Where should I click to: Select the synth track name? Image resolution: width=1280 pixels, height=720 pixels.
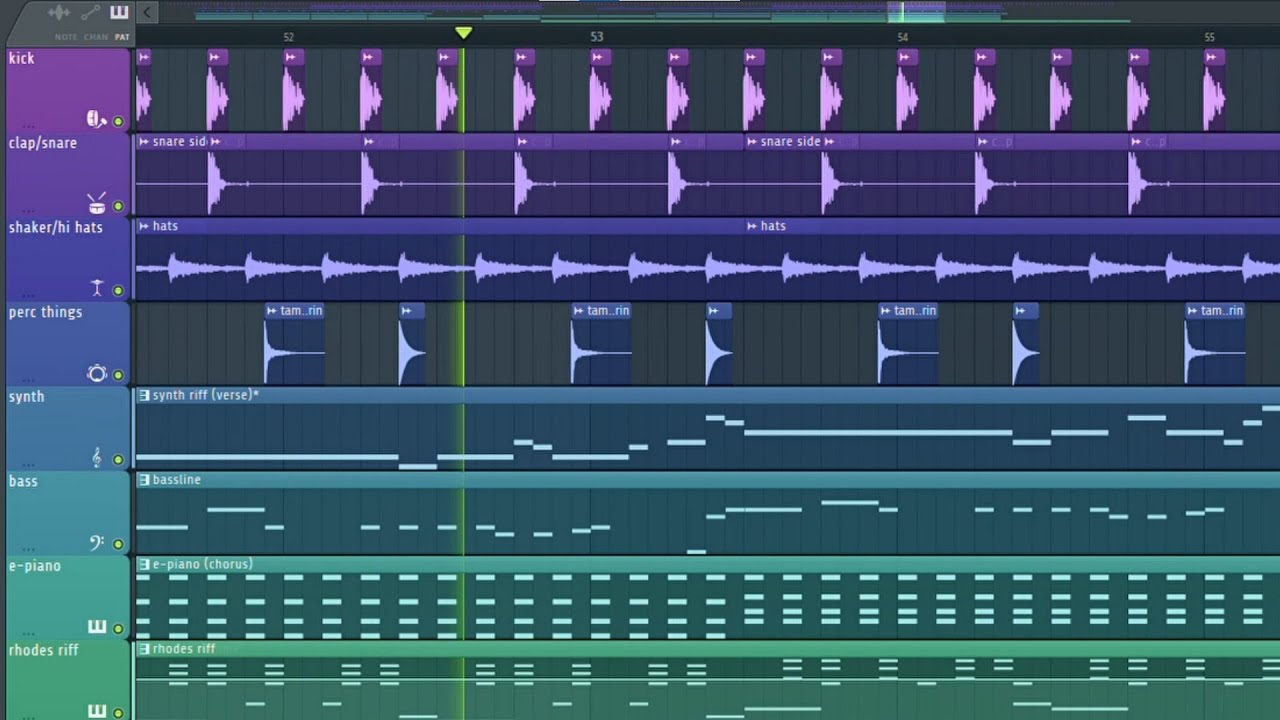pyautogui.click(x=27, y=397)
